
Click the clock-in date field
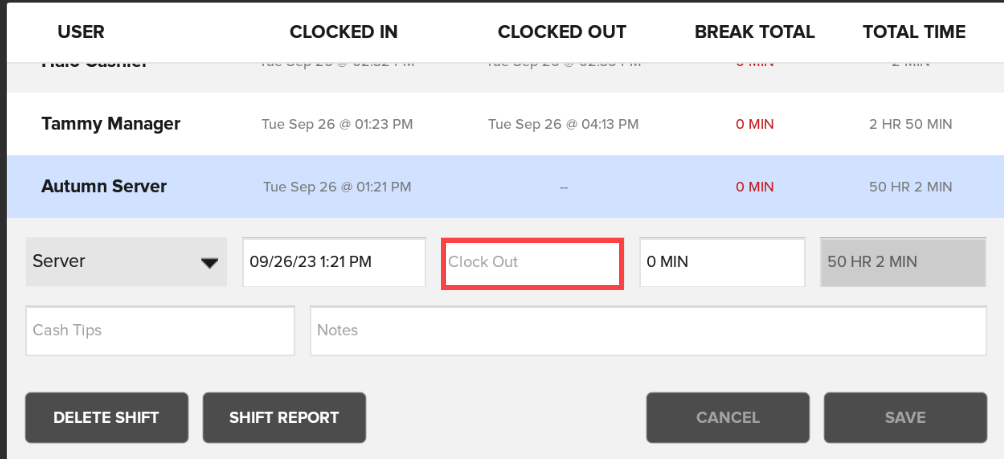tap(334, 263)
